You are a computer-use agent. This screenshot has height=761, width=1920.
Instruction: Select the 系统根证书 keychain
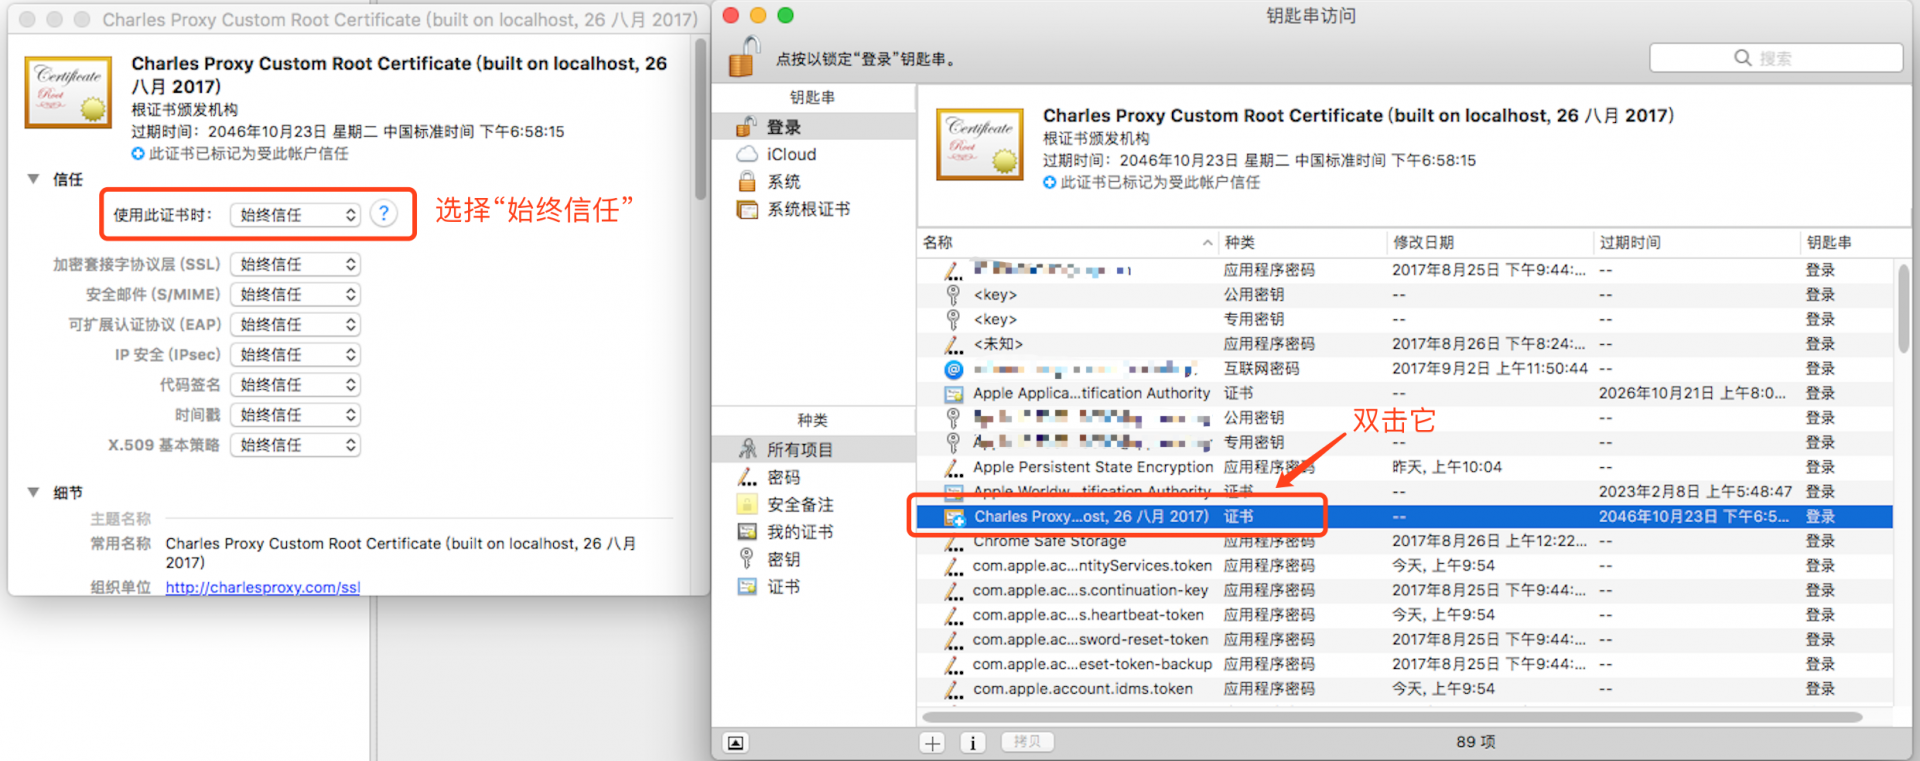(814, 209)
